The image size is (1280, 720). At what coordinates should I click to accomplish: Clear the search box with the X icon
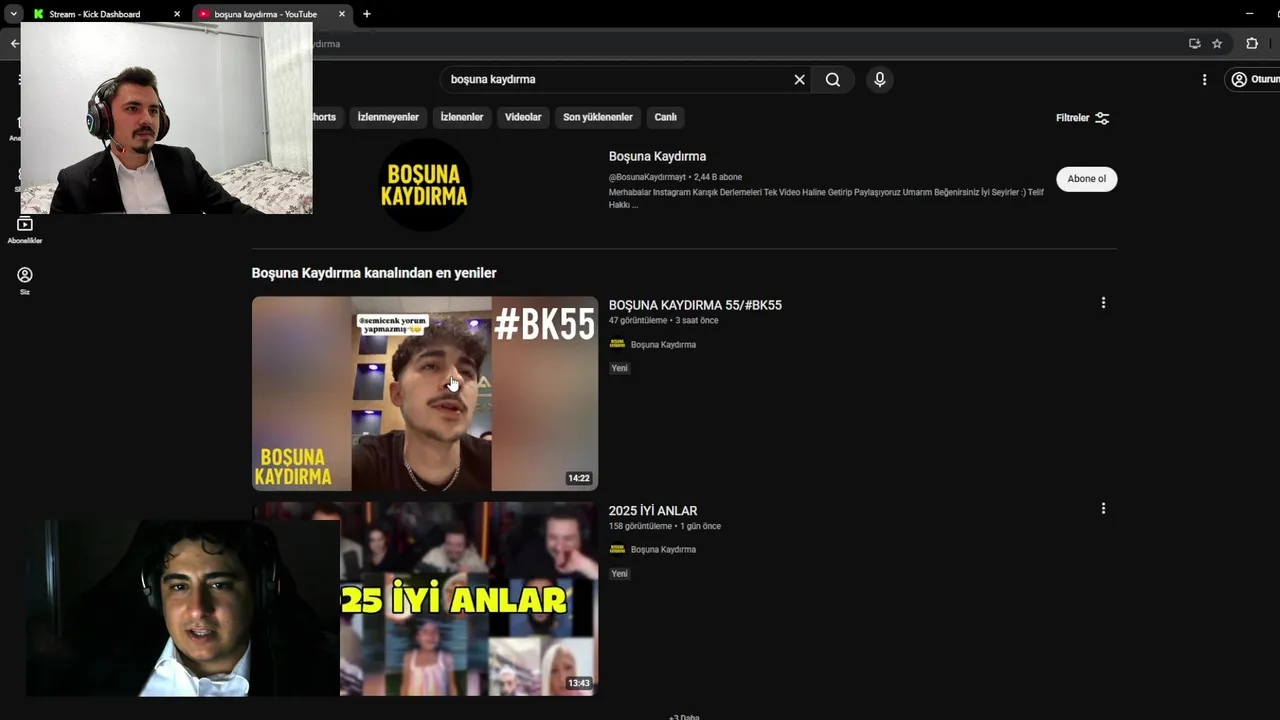[x=799, y=80]
